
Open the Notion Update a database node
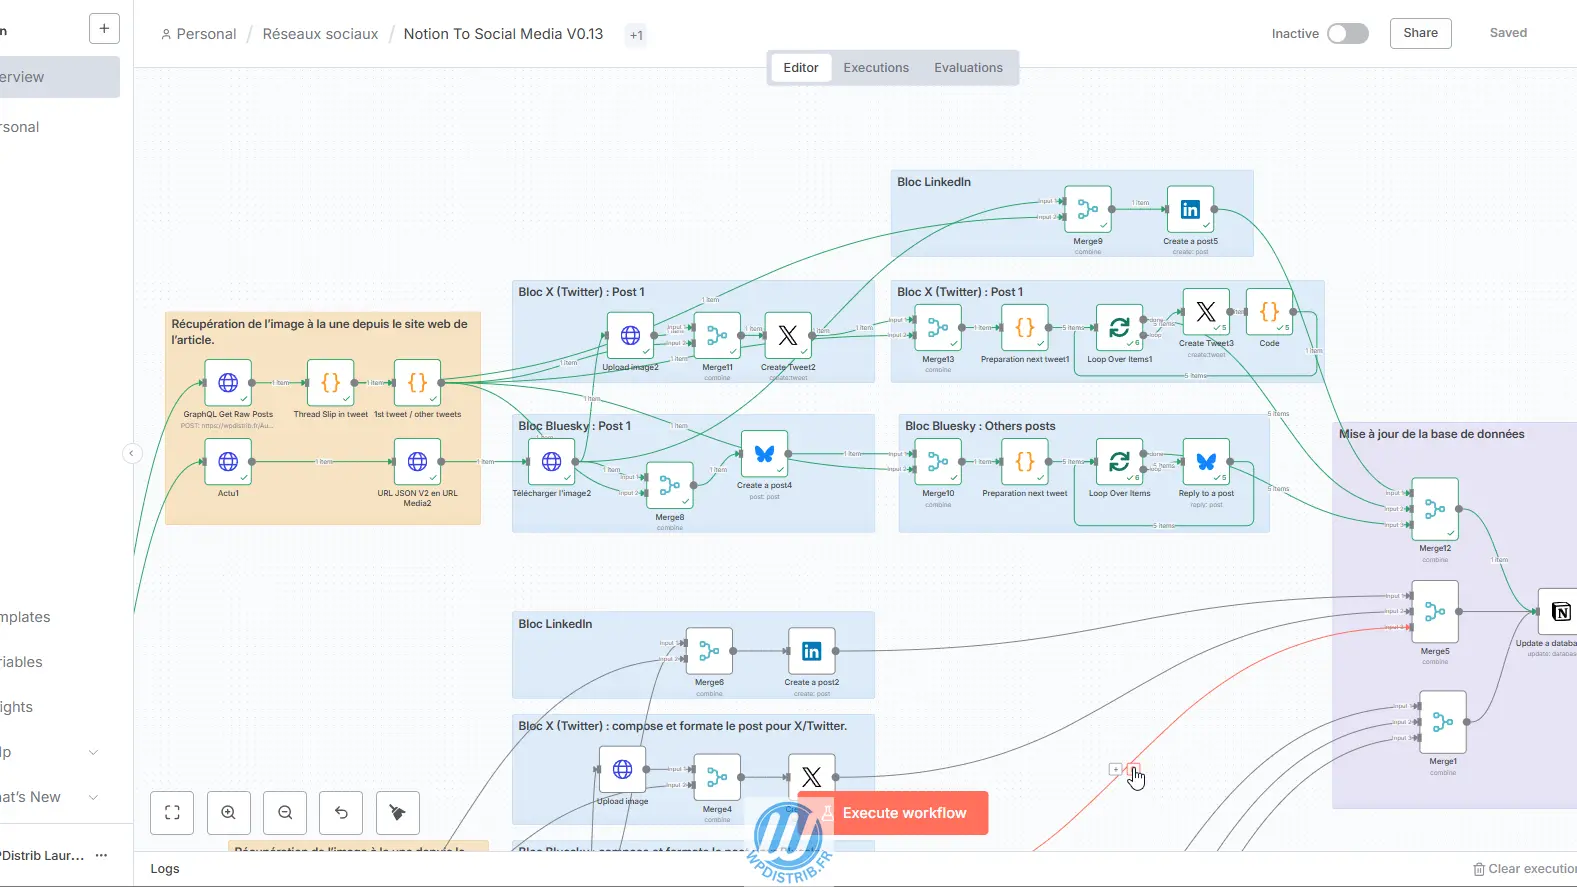[x=1558, y=612]
